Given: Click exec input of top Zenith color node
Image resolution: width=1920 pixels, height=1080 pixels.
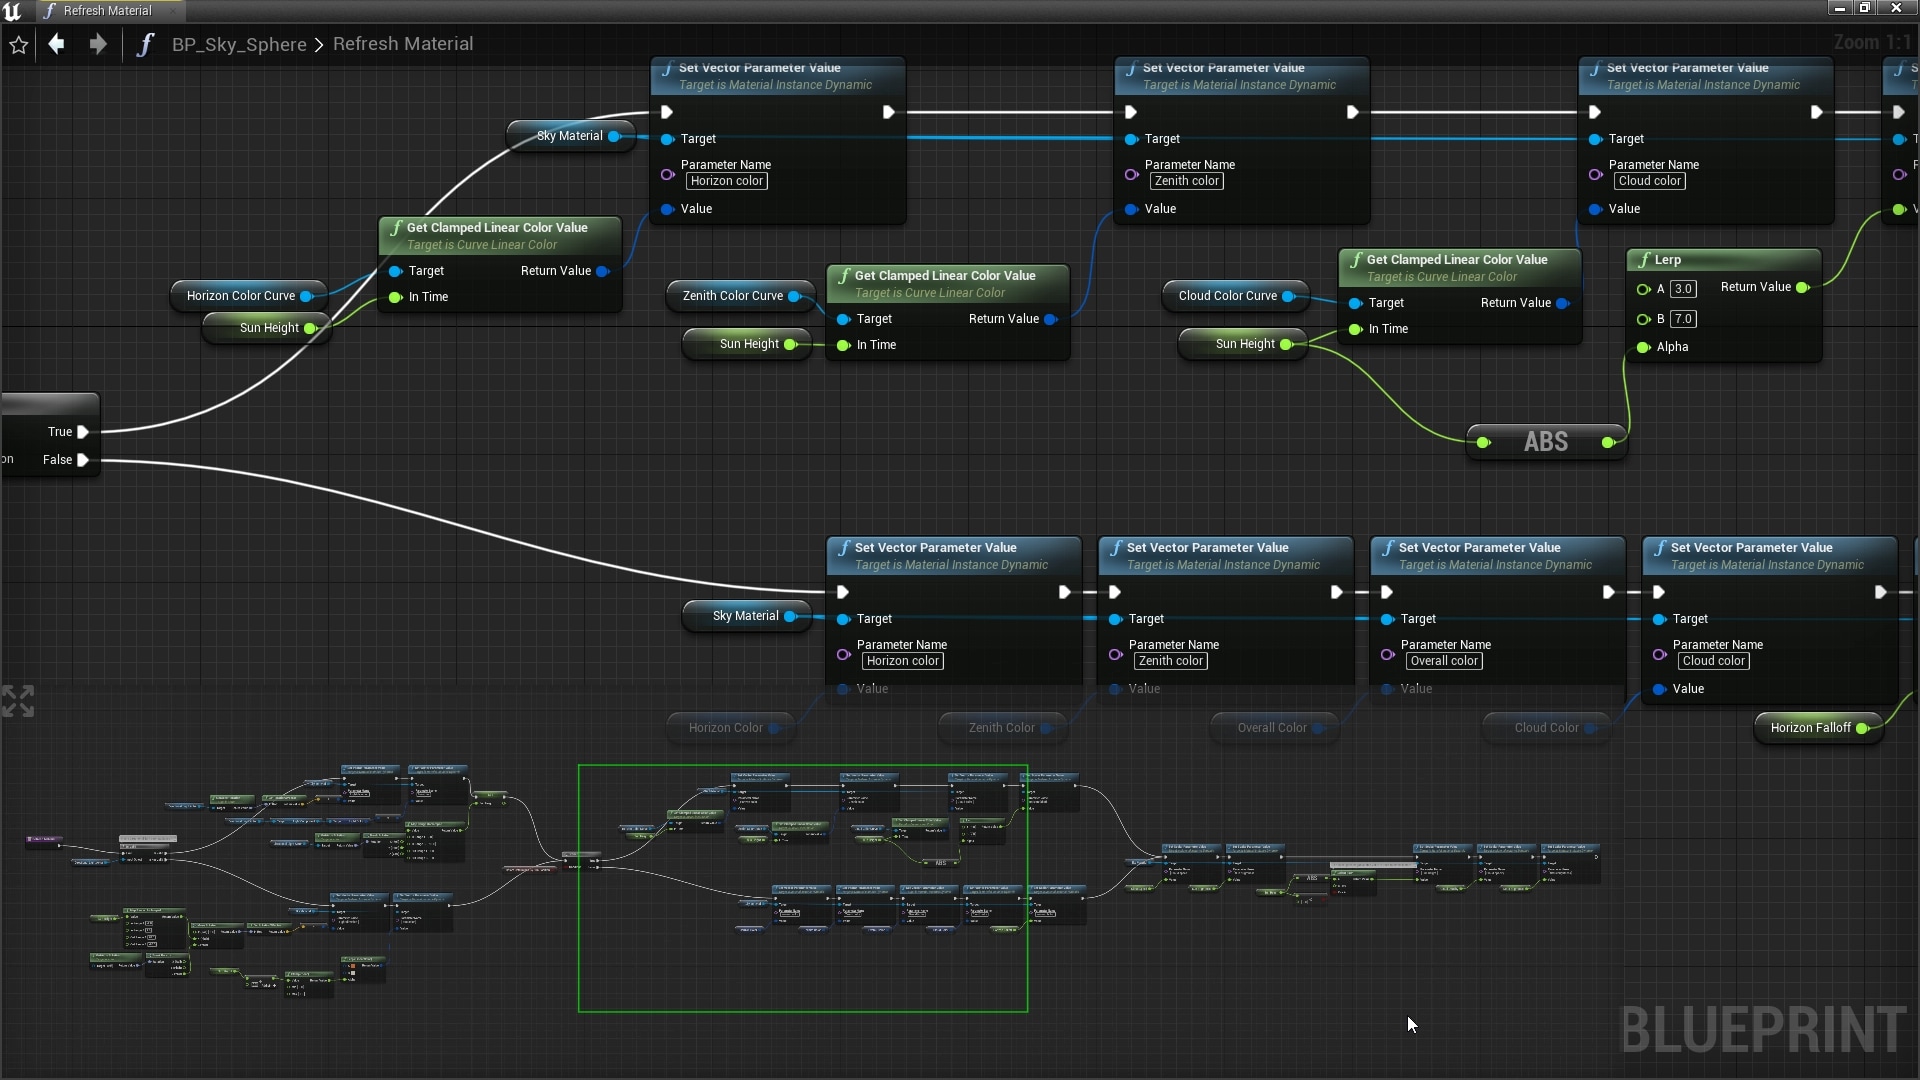Looking at the screenshot, I should point(1131,112).
